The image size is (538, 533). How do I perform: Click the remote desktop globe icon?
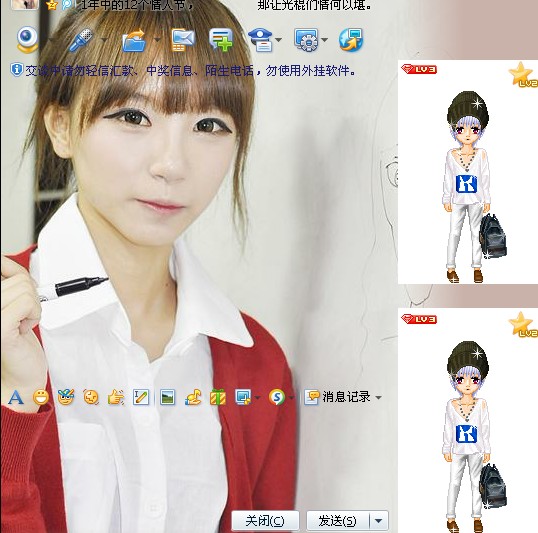(x=351, y=40)
